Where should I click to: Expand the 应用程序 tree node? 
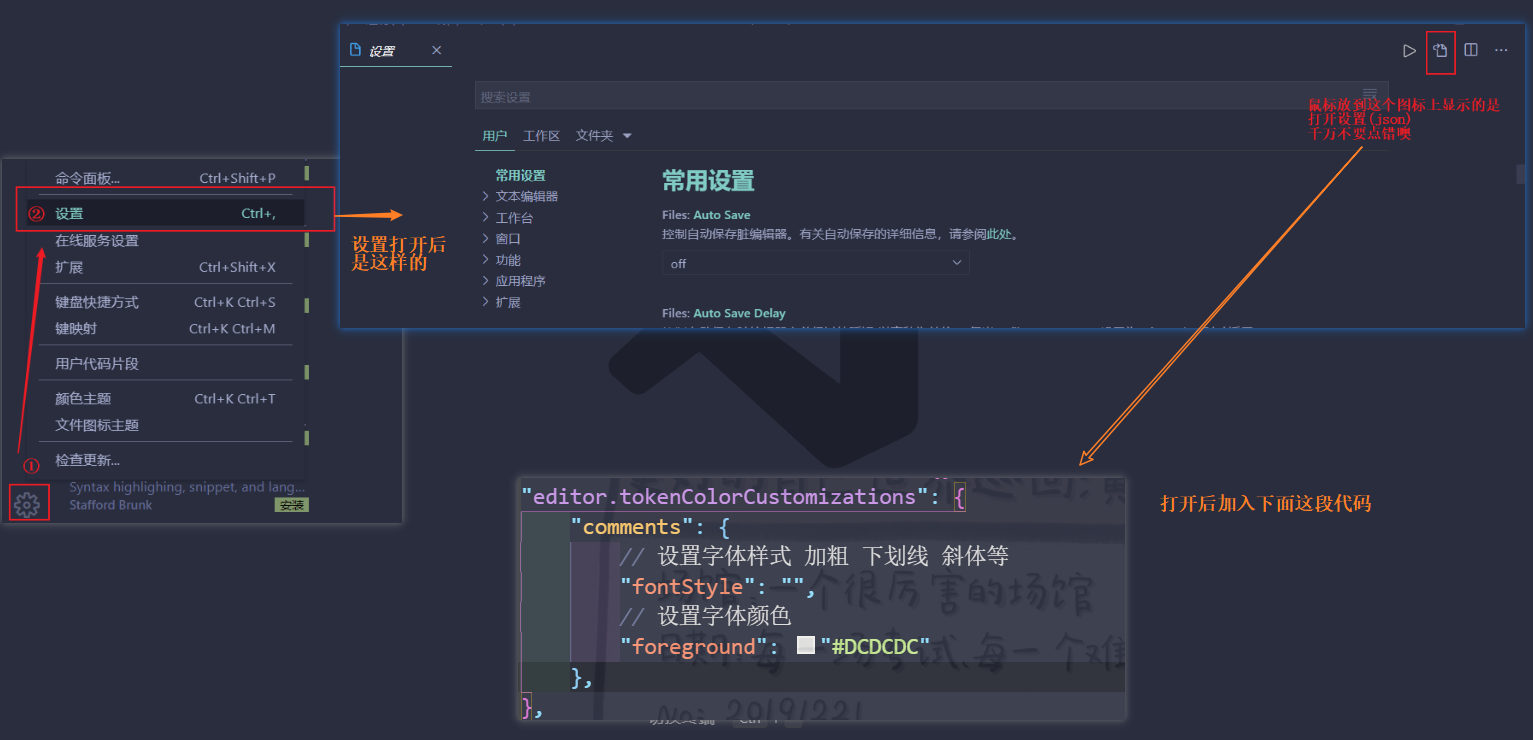[514, 281]
